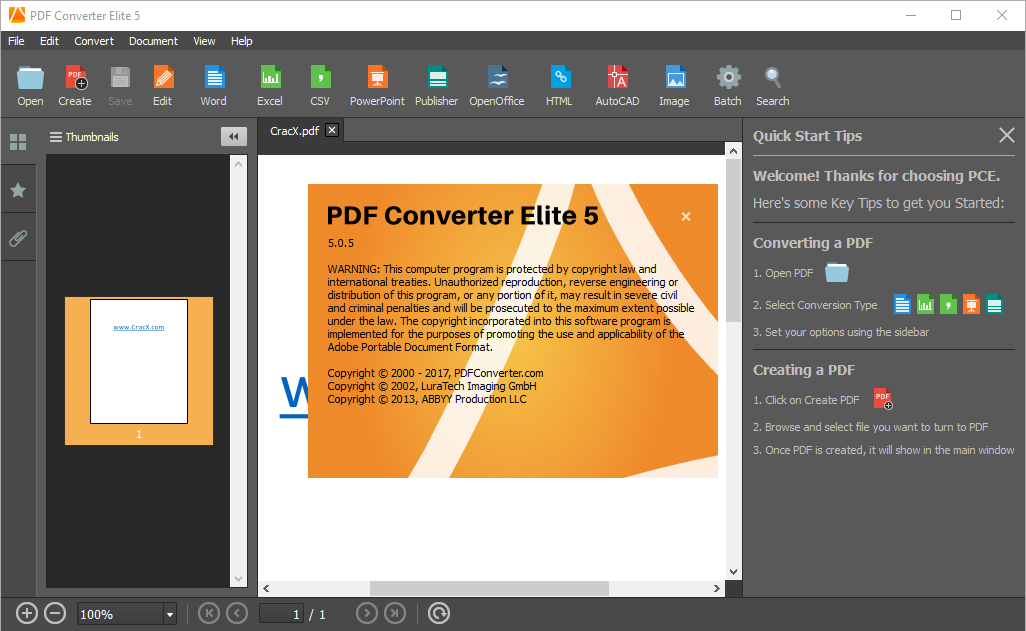Open bookmarks star panel in sidebar
The height and width of the screenshot is (631, 1026).
(x=18, y=190)
